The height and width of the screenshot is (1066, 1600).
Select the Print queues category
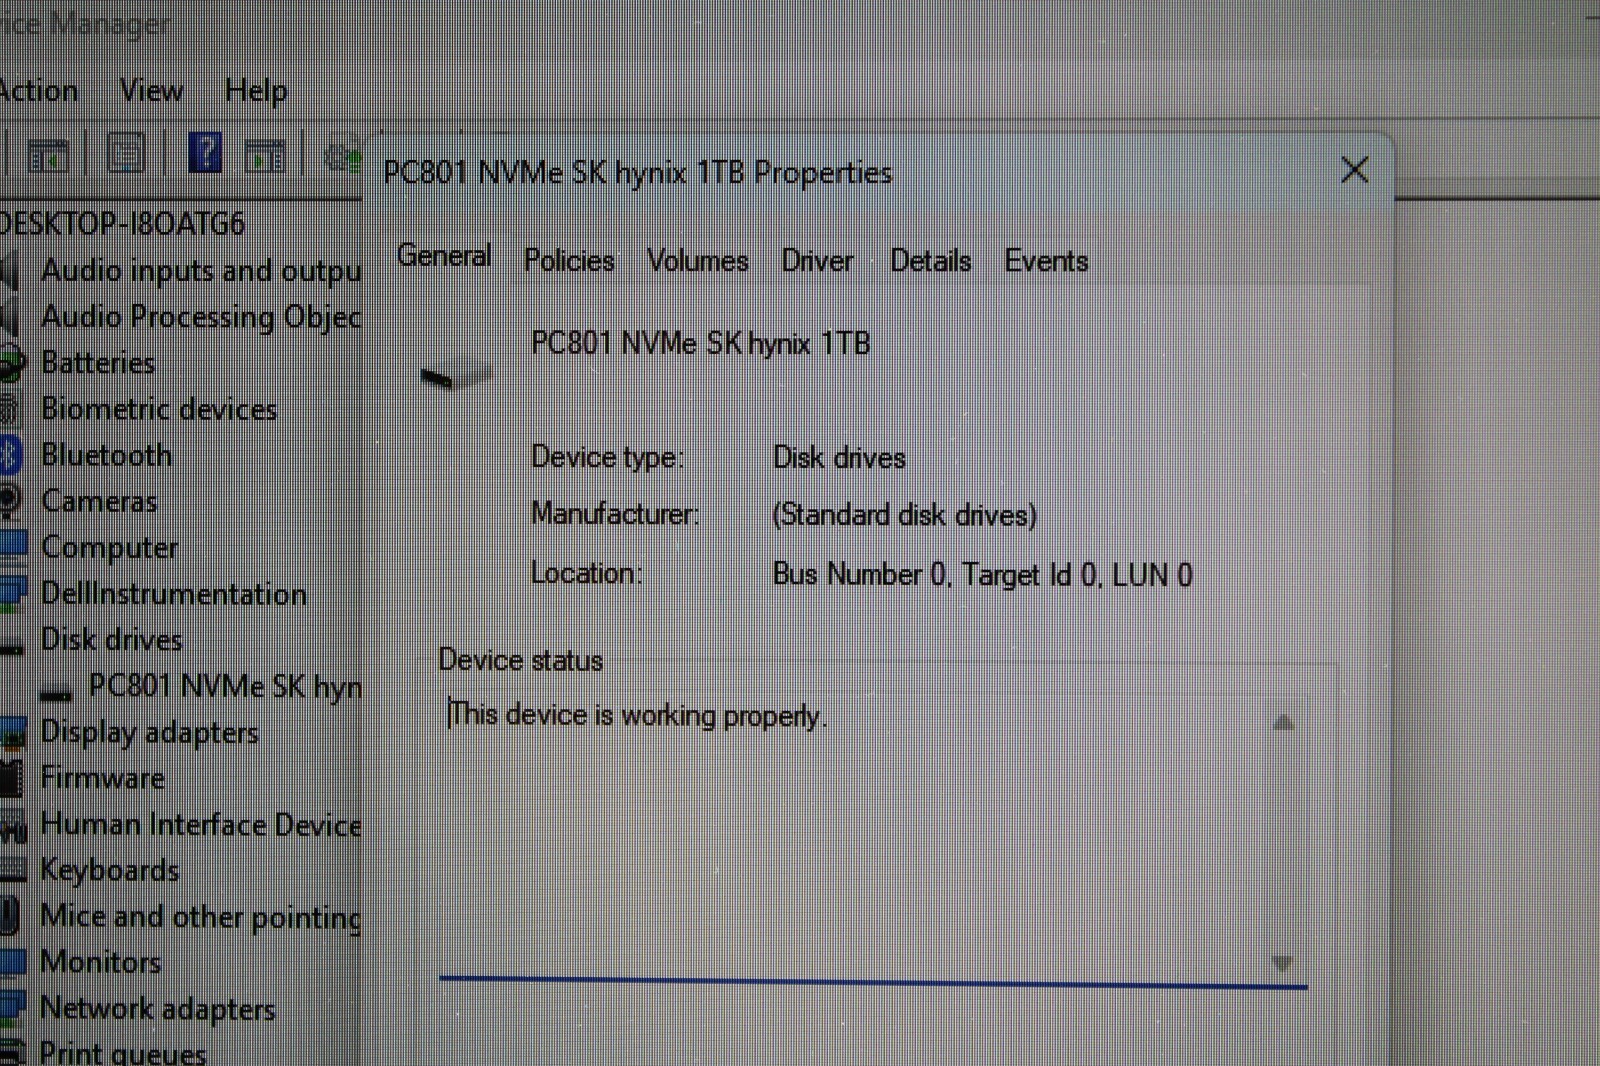[123, 1053]
